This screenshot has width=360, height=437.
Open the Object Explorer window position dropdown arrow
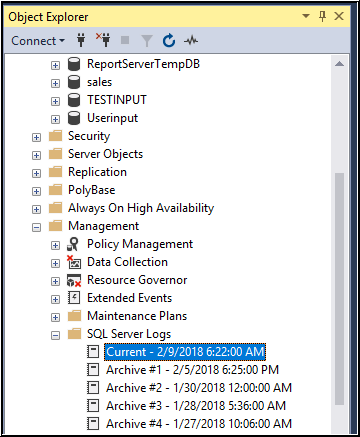point(306,16)
